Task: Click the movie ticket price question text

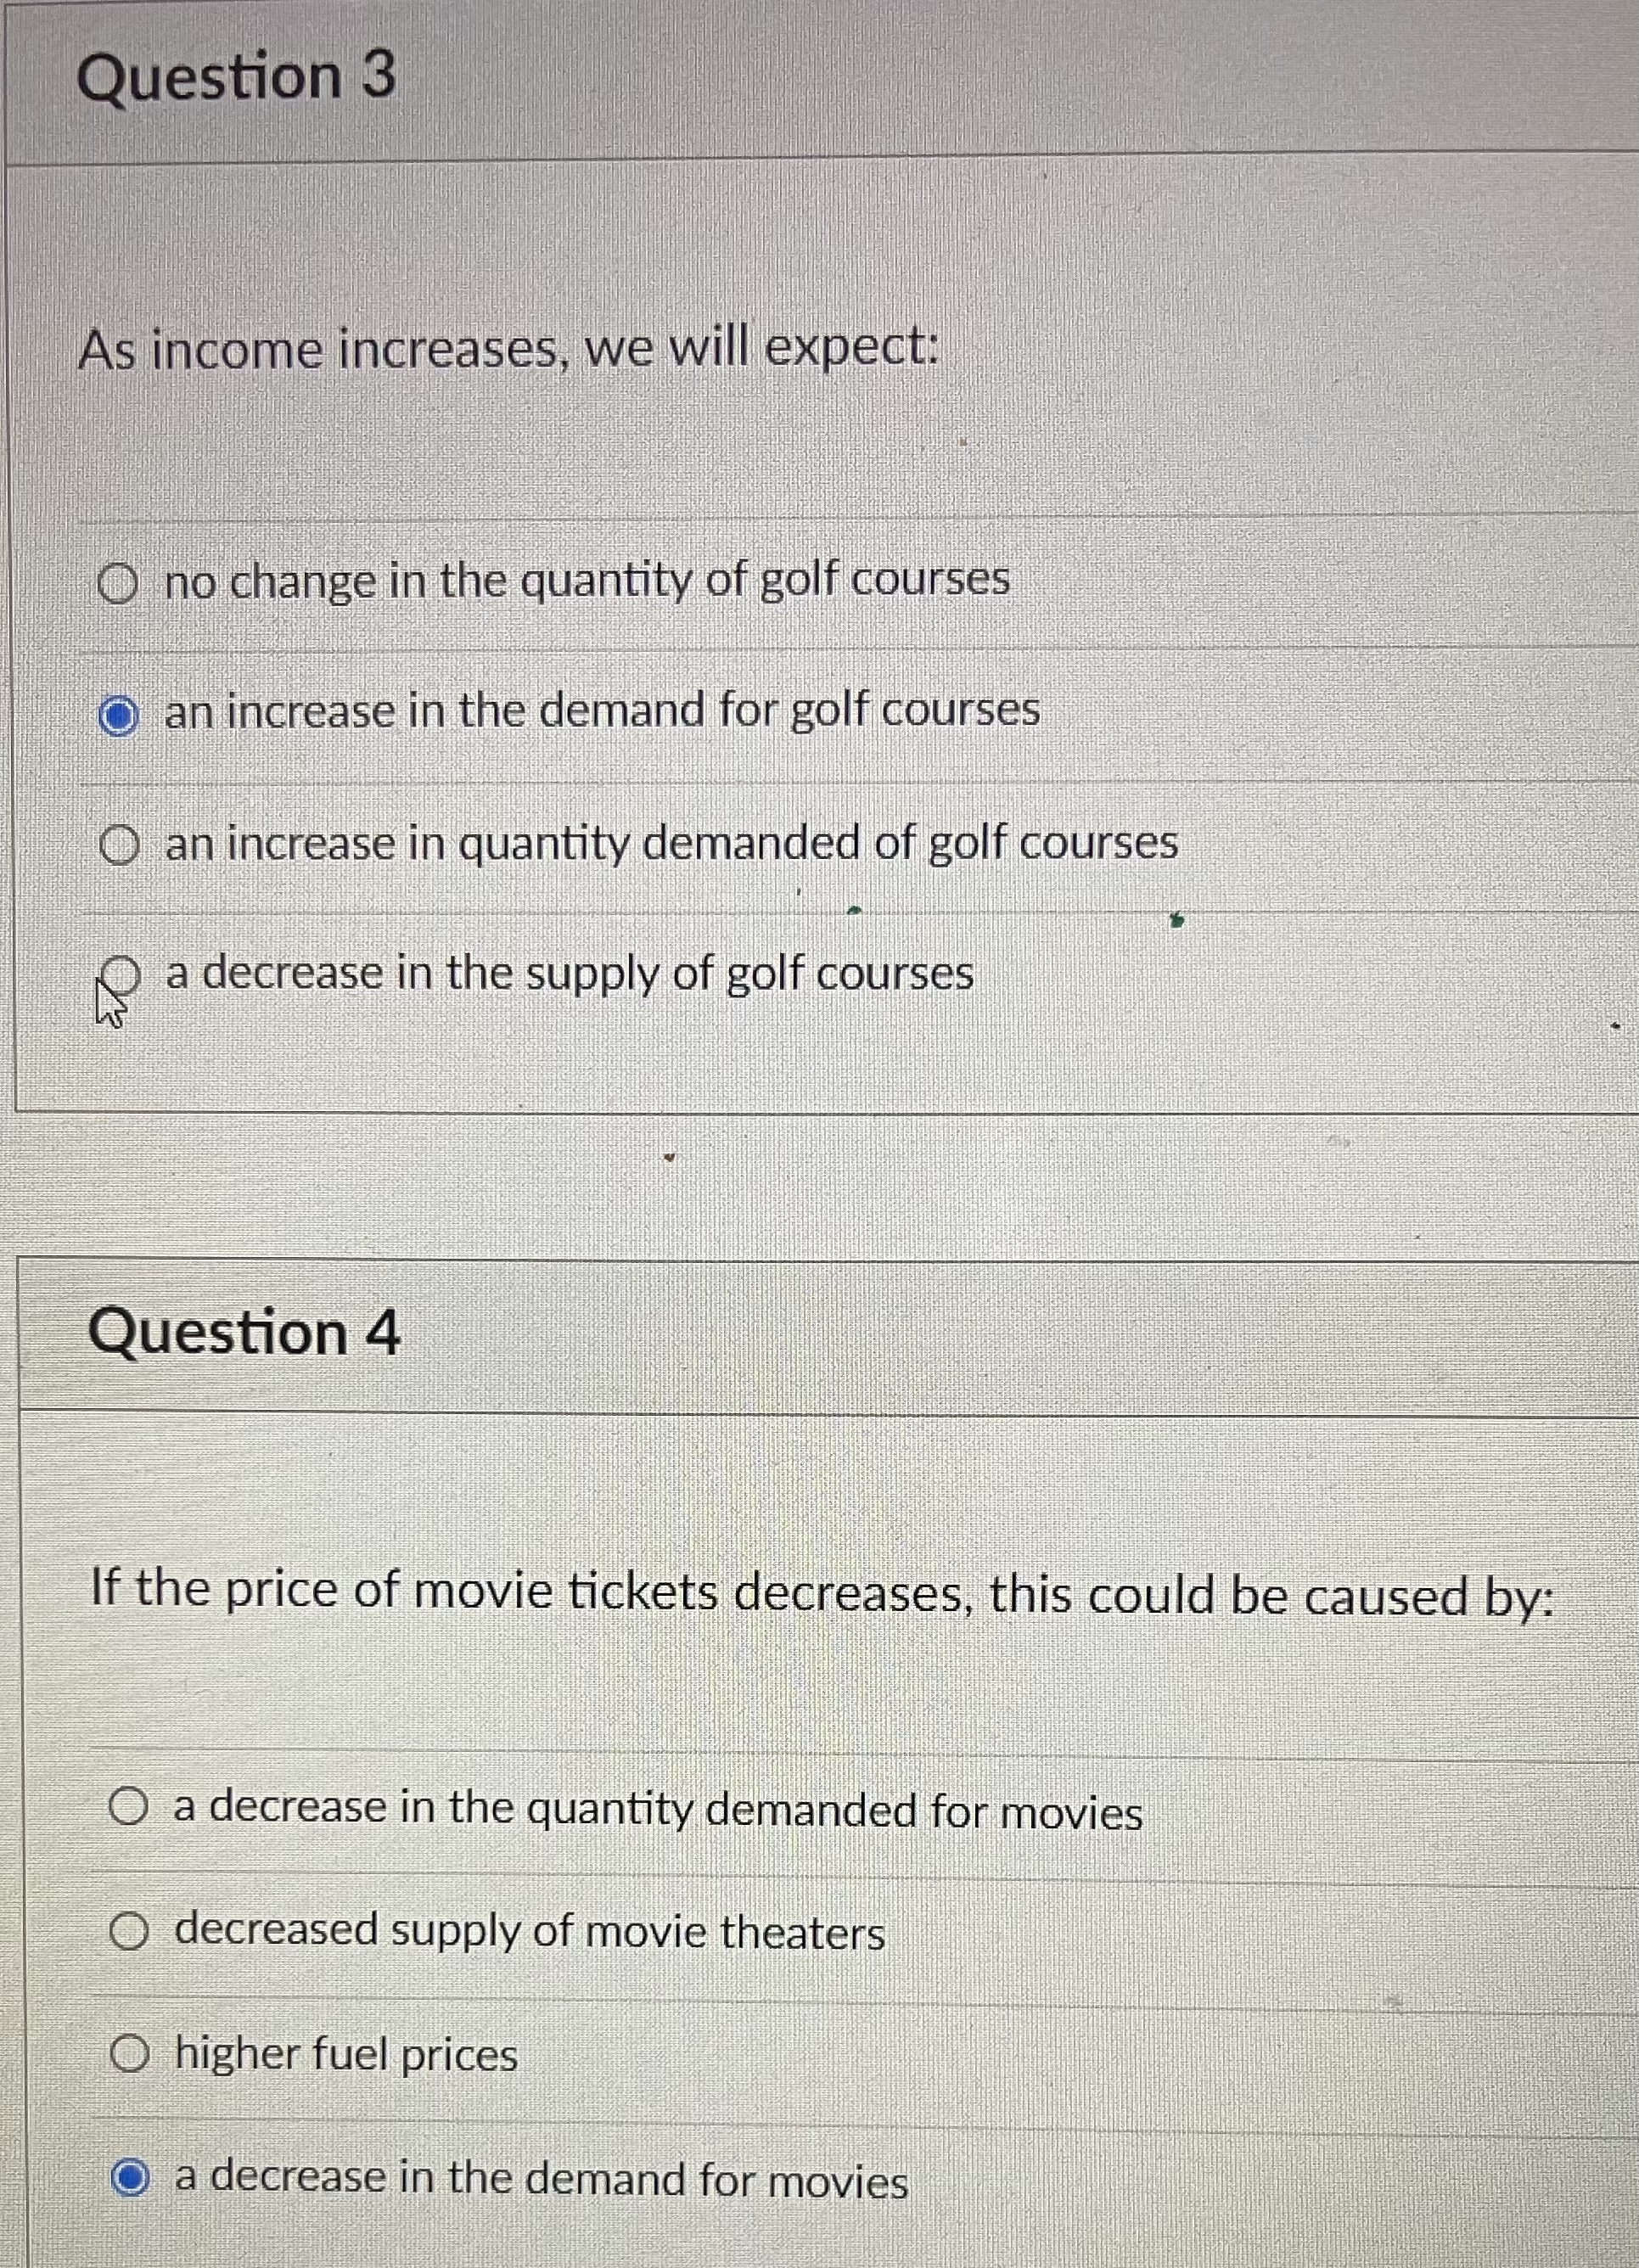Action: (820, 1594)
